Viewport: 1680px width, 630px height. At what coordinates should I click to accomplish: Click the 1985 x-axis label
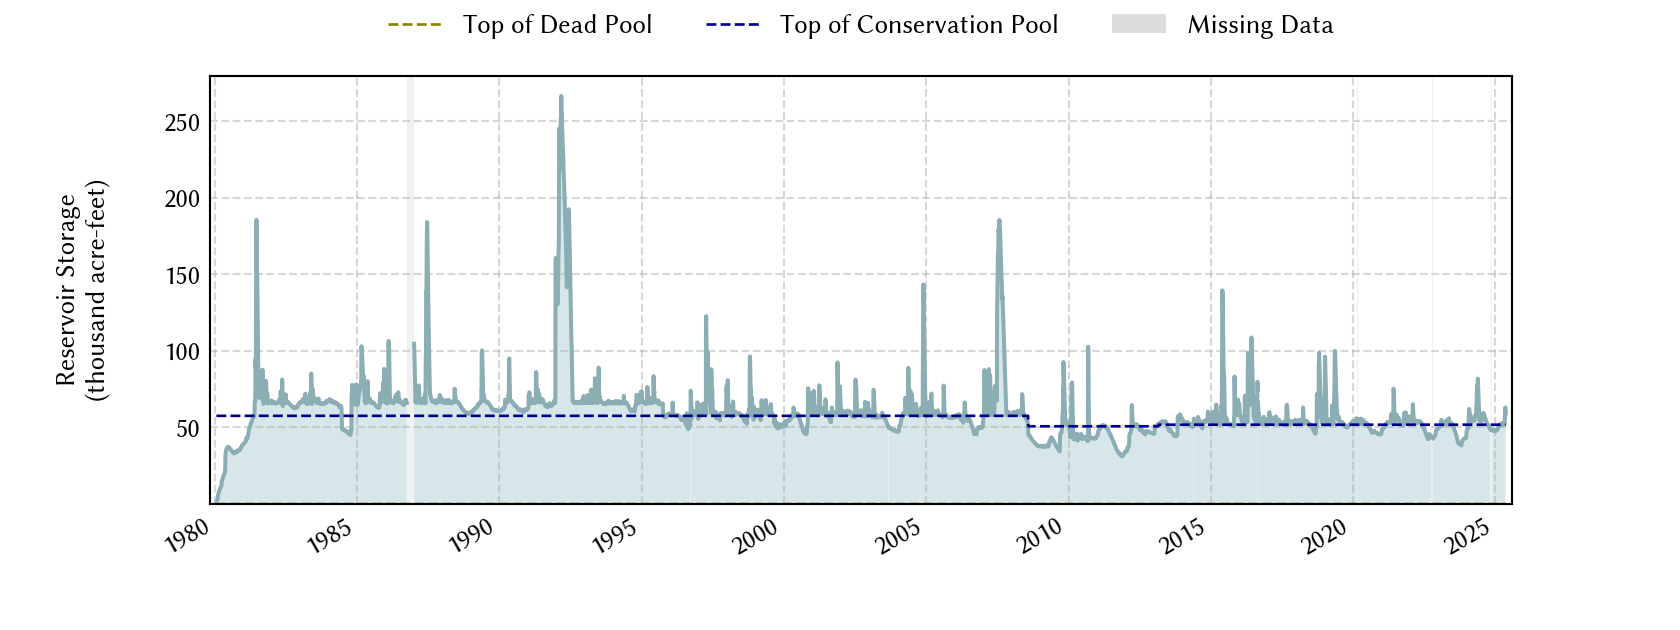(330, 537)
